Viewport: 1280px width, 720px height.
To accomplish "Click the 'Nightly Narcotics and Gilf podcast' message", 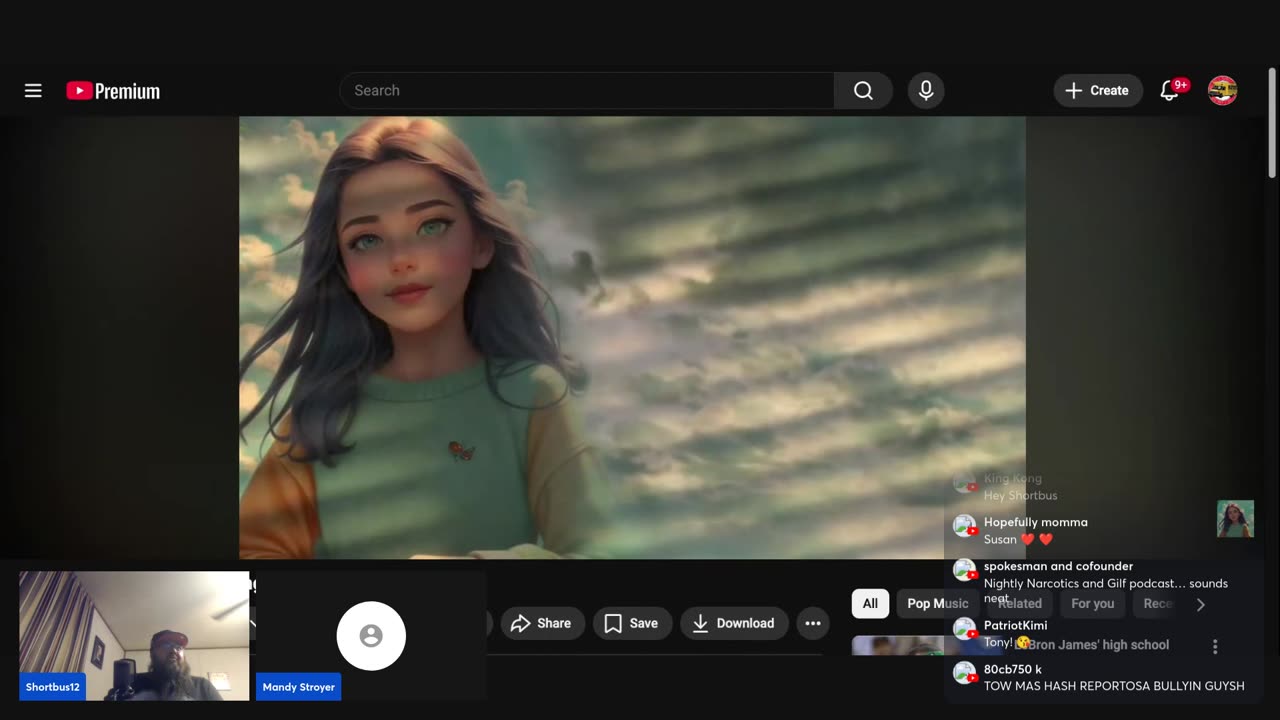I will click(1106, 591).
